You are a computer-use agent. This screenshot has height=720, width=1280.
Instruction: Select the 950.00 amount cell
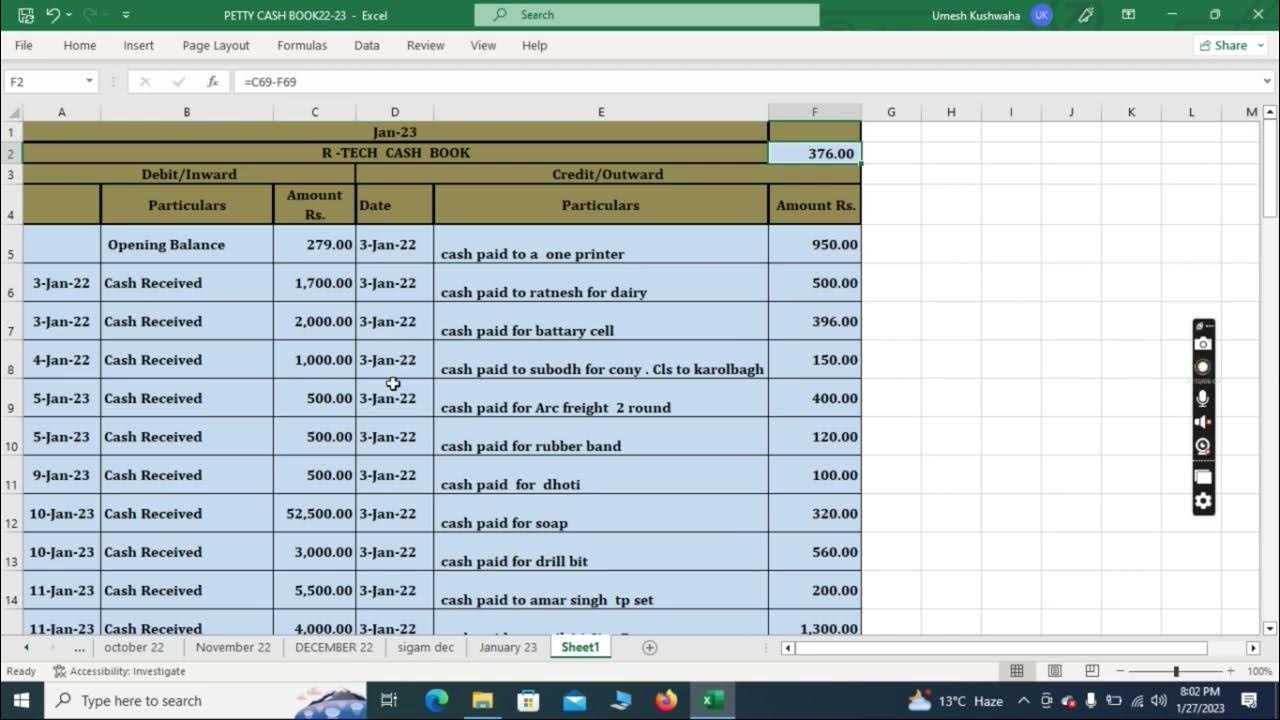point(814,244)
